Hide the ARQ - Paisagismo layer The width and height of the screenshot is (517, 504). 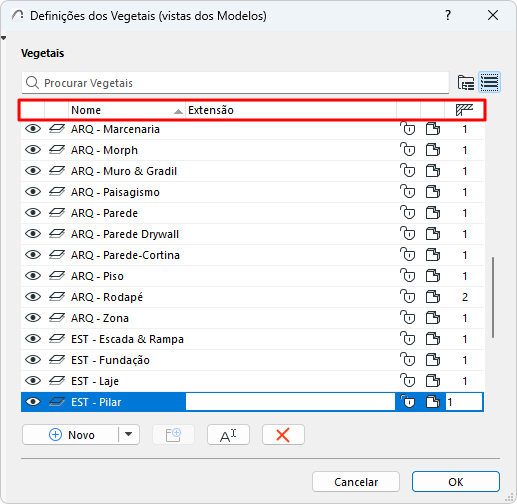coord(33,192)
